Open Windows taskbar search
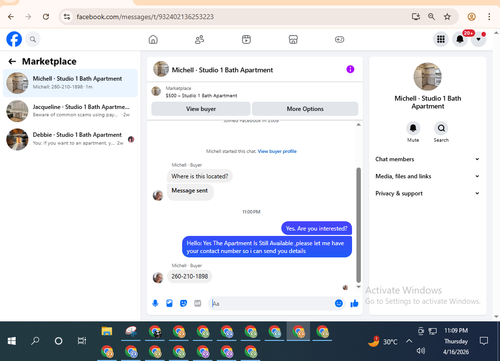Image resolution: width=500 pixels, height=361 pixels. click(x=35, y=341)
